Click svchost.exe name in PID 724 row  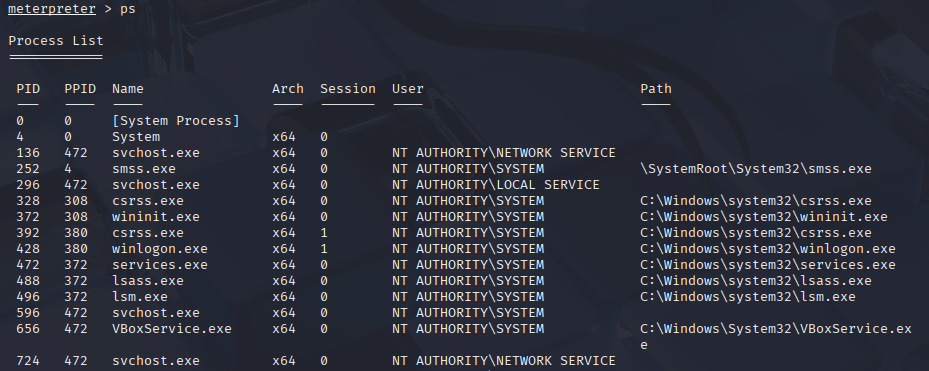[156, 361]
